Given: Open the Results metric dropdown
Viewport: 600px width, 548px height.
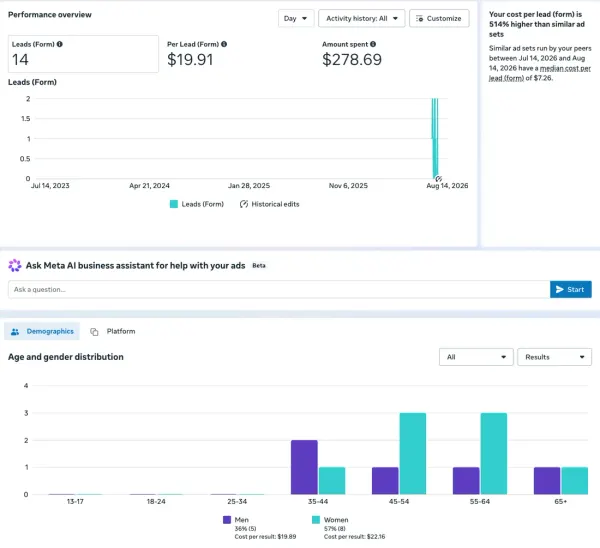Looking at the screenshot, I should coord(554,357).
